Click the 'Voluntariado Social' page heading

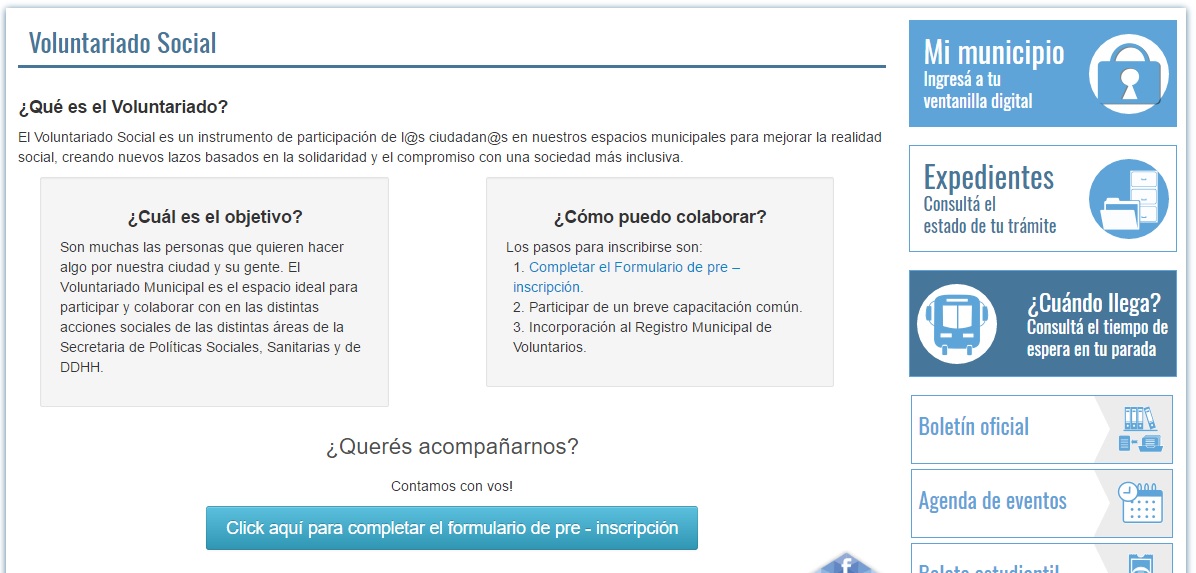pyautogui.click(x=122, y=43)
